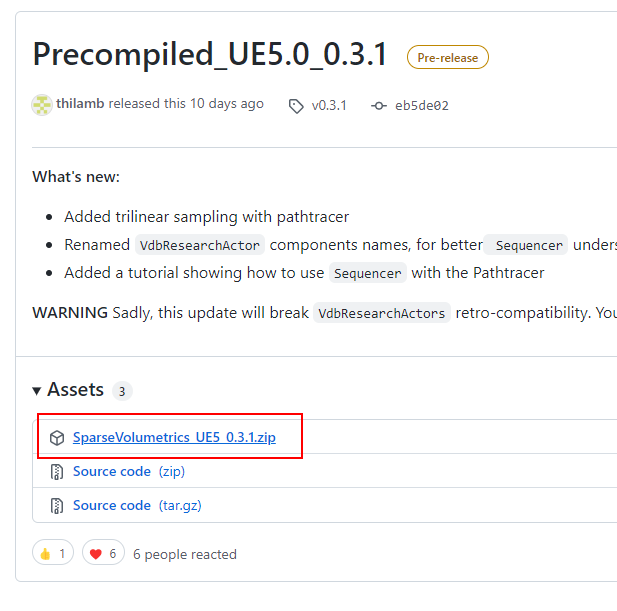
Task: Click the package icon for SparseVolumetrics zip
Action: [x=57, y=438]
